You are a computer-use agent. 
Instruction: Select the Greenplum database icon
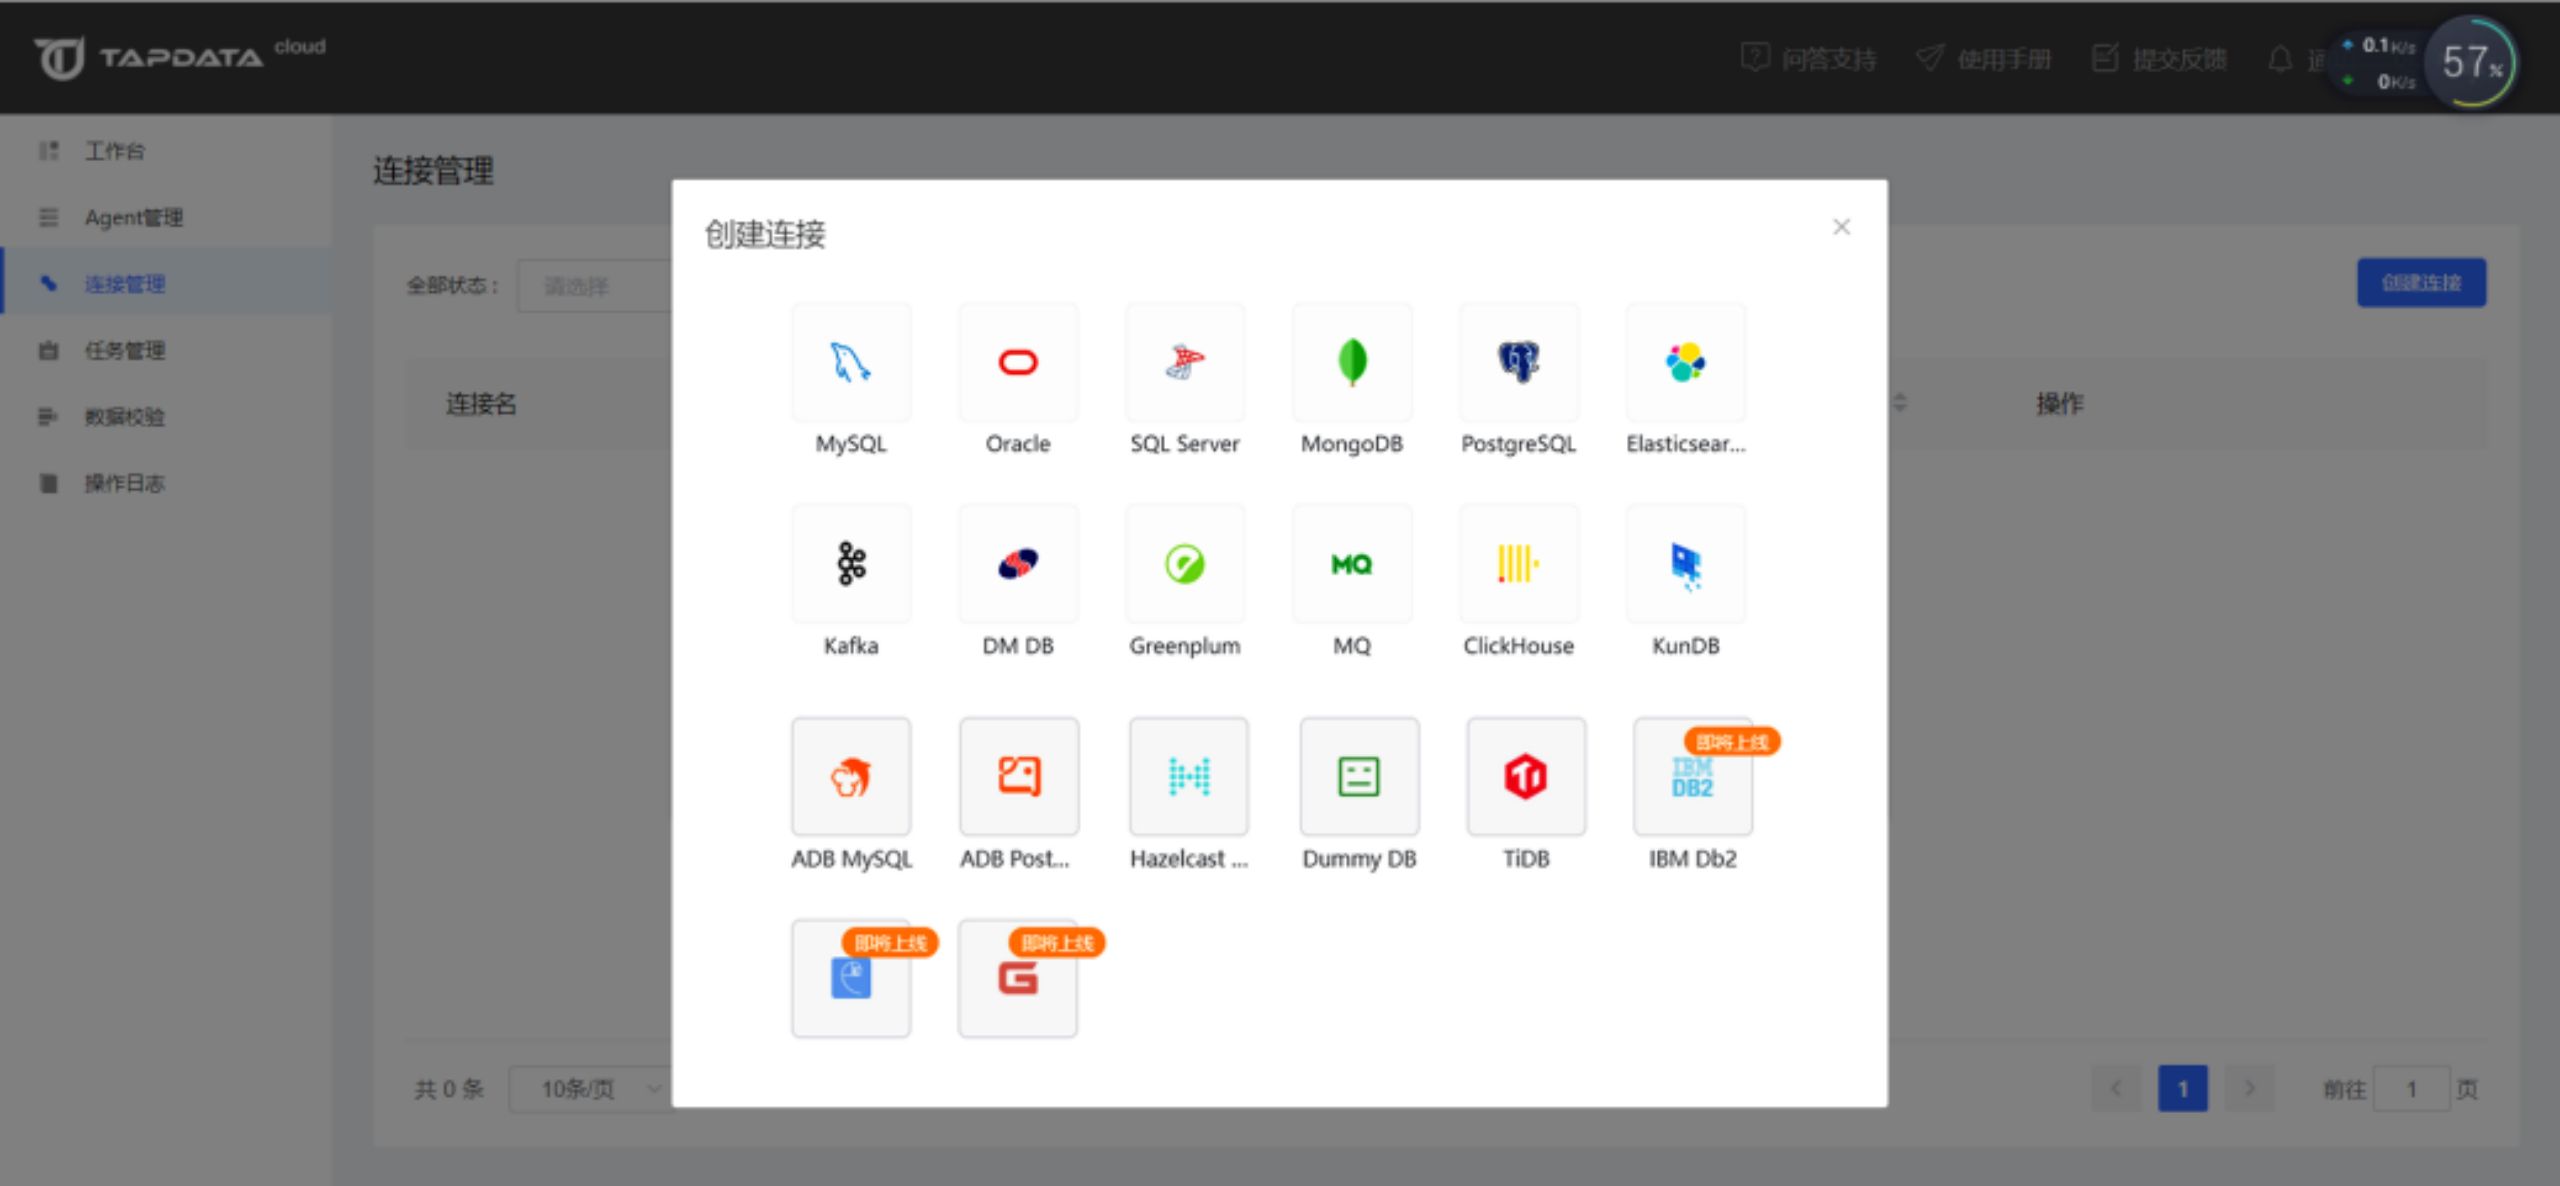[1184, 564]
